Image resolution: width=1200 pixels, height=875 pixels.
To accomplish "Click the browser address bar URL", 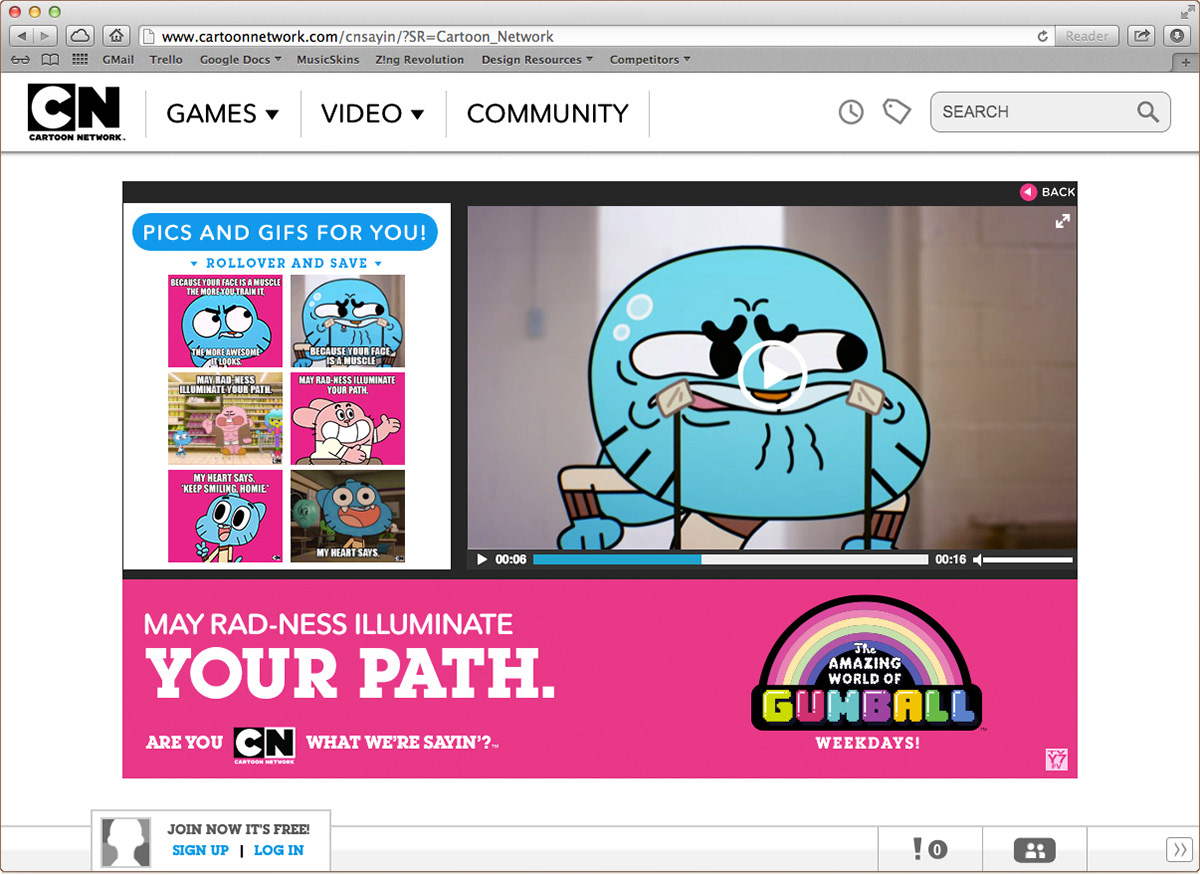I will click(x=358, y=36).
